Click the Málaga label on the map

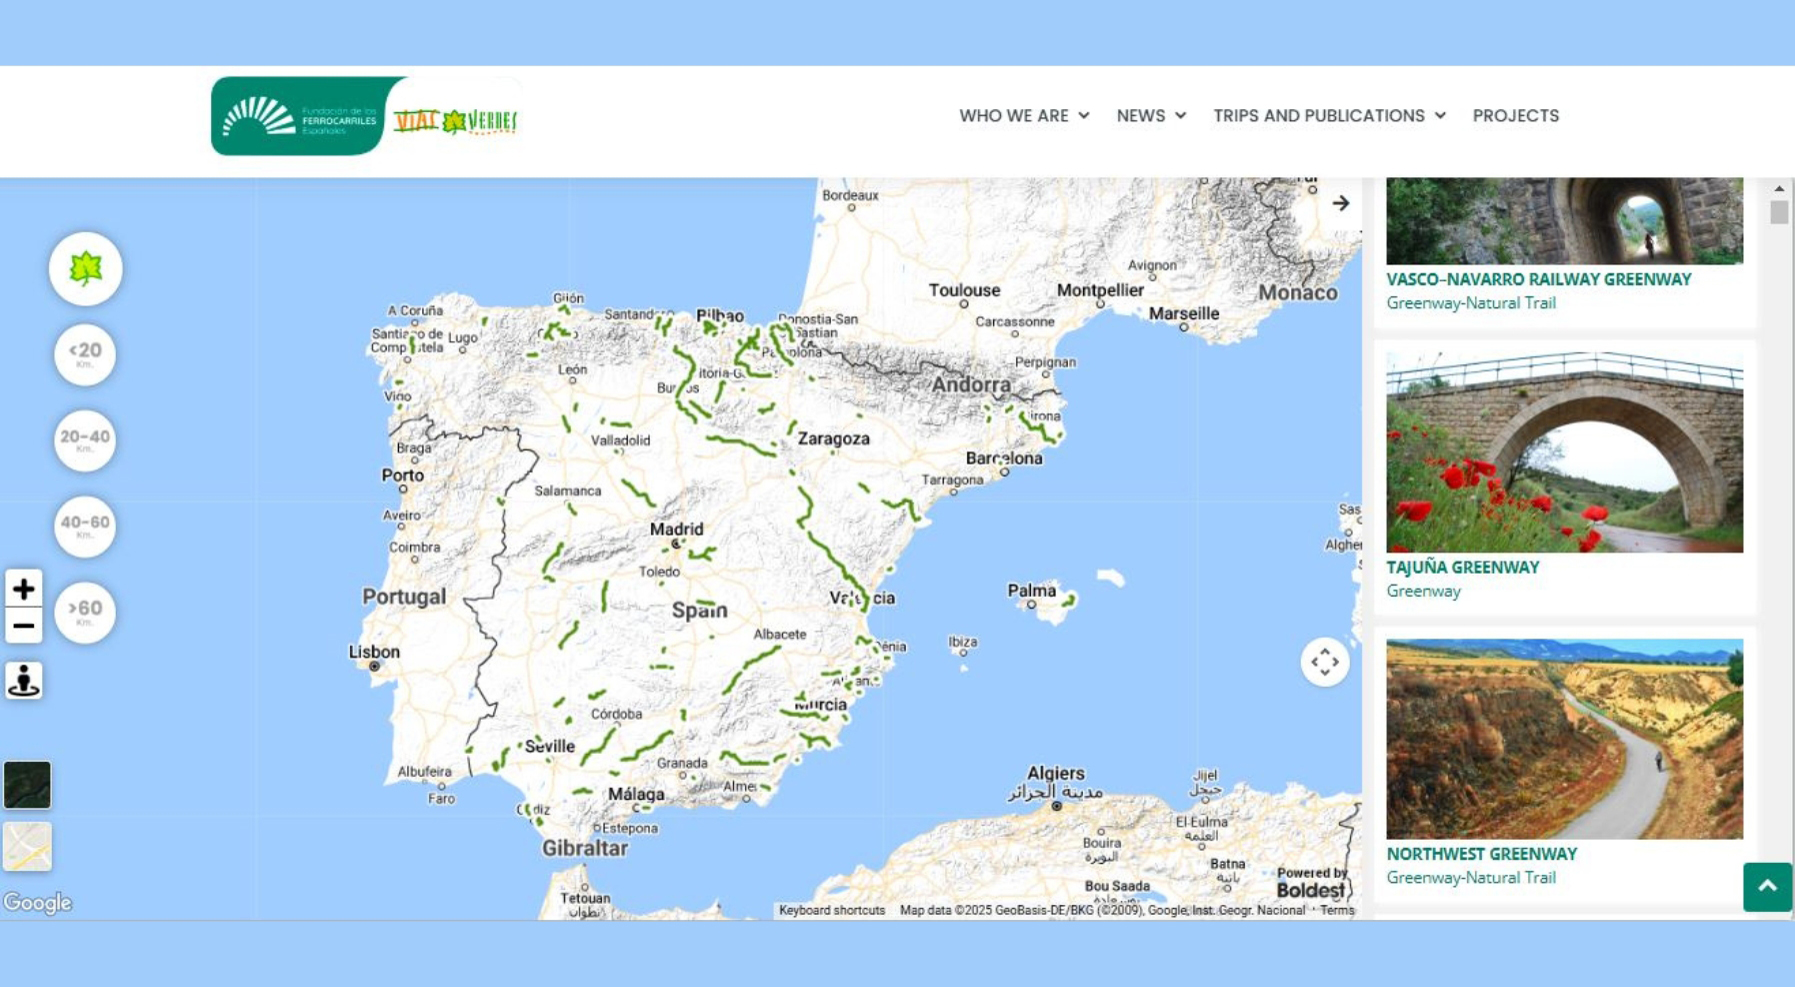pyautogui.click(x=636, y=795)
